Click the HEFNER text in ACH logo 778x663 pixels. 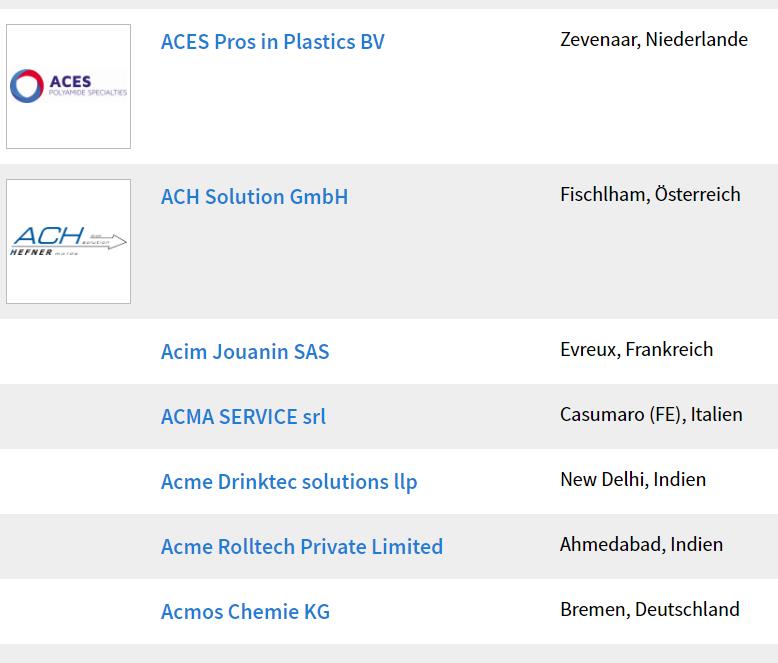click(31, 252)
